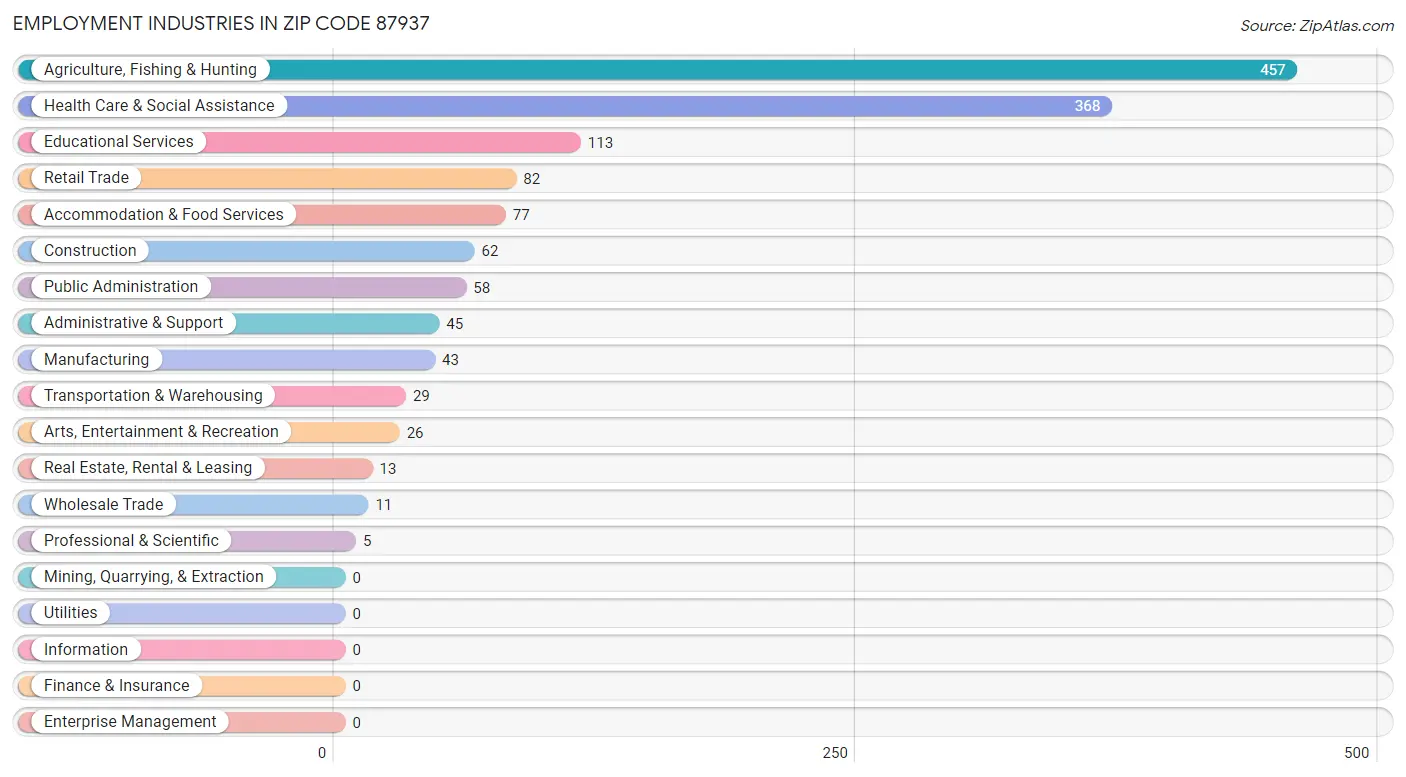The width and height of the screenshot is (1406, 777).
Task: Click the 29 value beside Transportation & Warehousing
Action: click(x=421, y=396)
